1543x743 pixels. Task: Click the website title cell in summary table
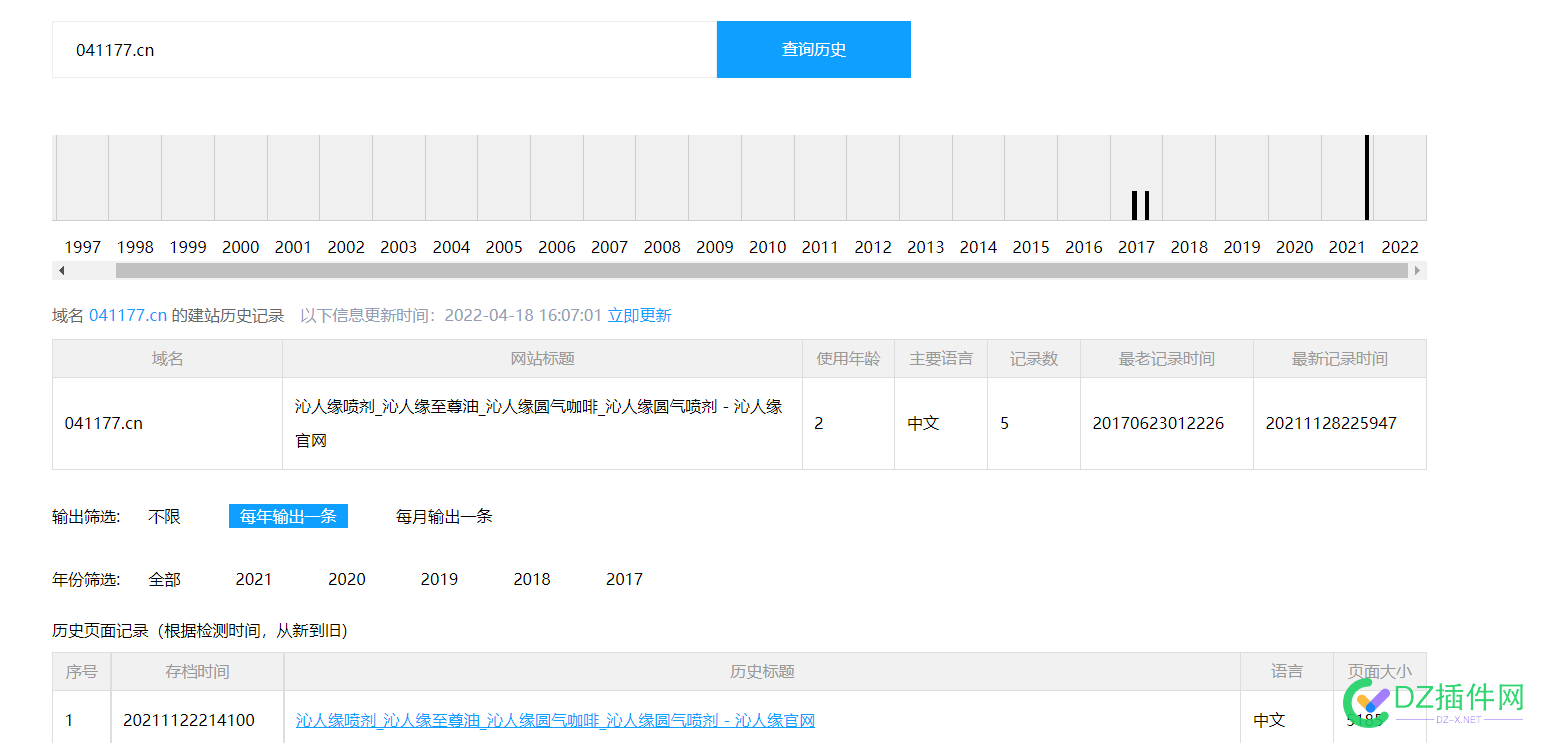coord(542,423)
